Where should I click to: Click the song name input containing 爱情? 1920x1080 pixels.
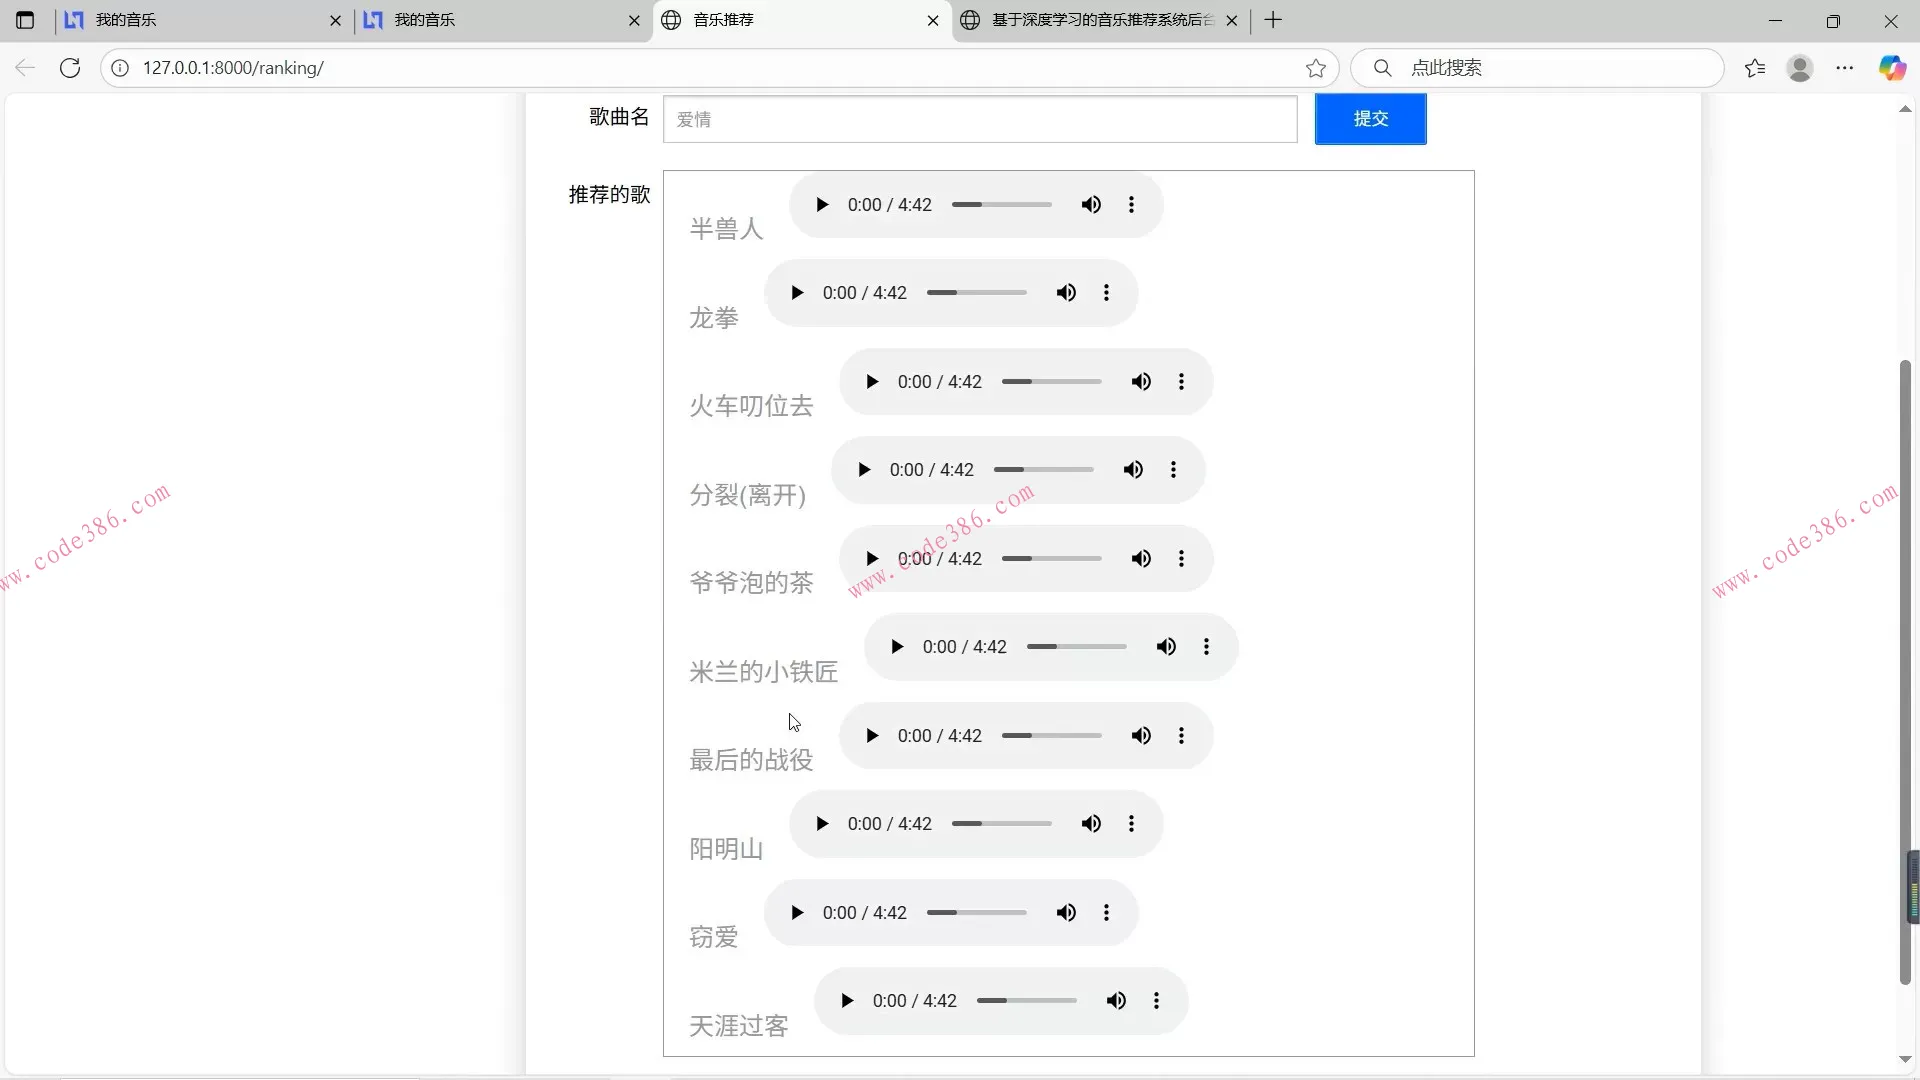click(x=979, y=118)
